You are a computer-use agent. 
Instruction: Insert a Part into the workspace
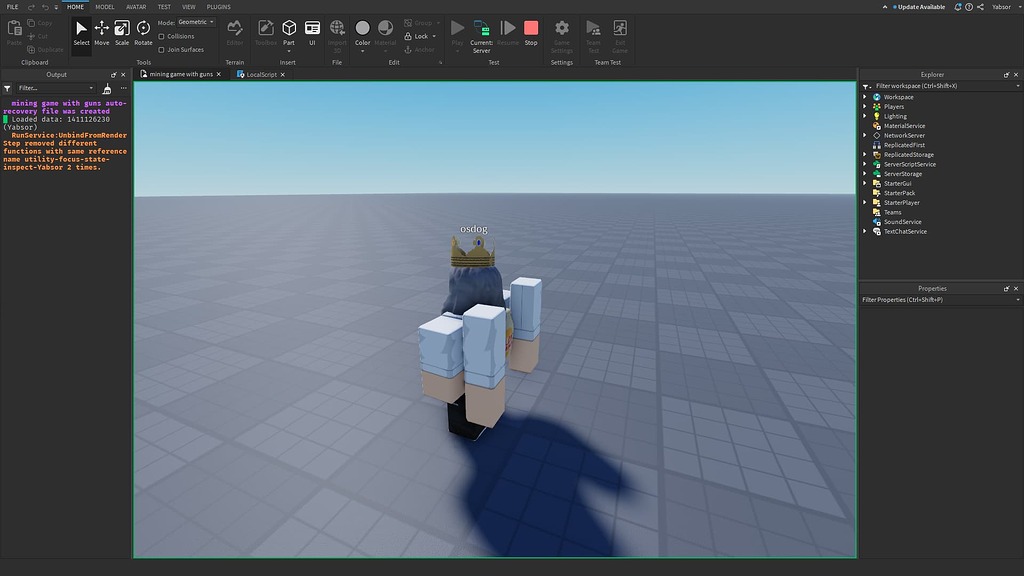click(288, 30)
